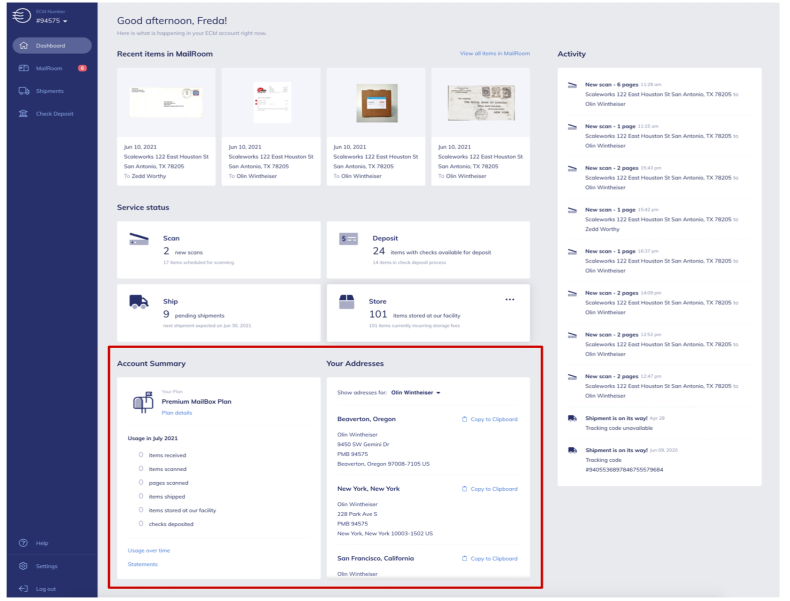The width and height of the screenshot is (790, 601).
Task: Click 'items stored at our facility' usage row
Action: click(x=177, y=510)
